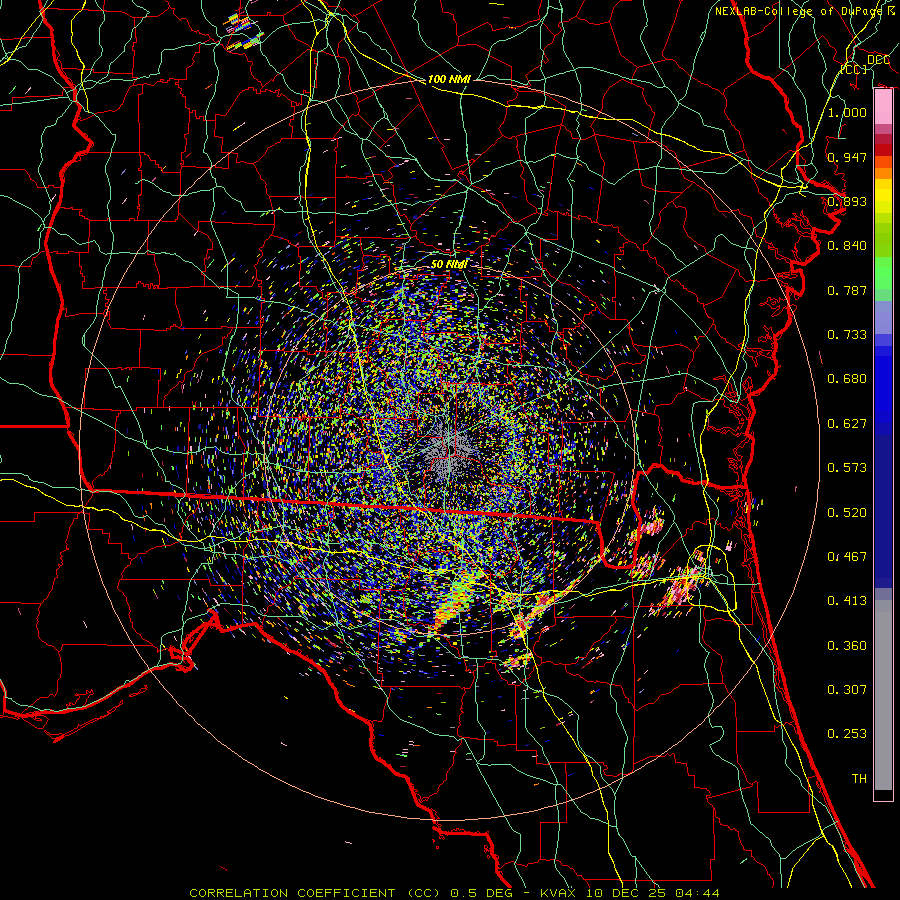Select the 0.467 scale value

click(x=847, y=557)
